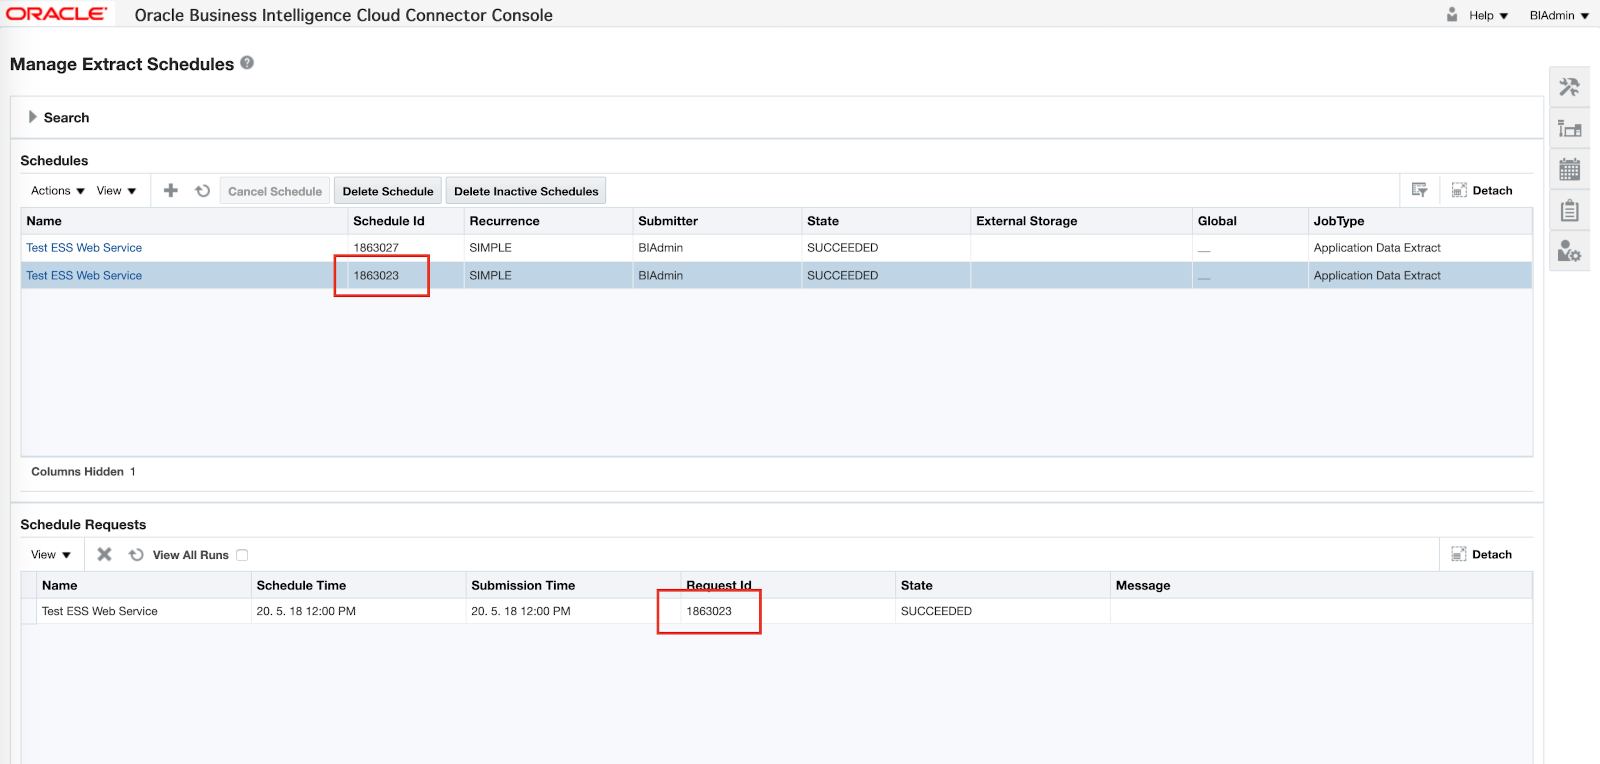Click the Query By Example filter icon

click(1419, 190)
